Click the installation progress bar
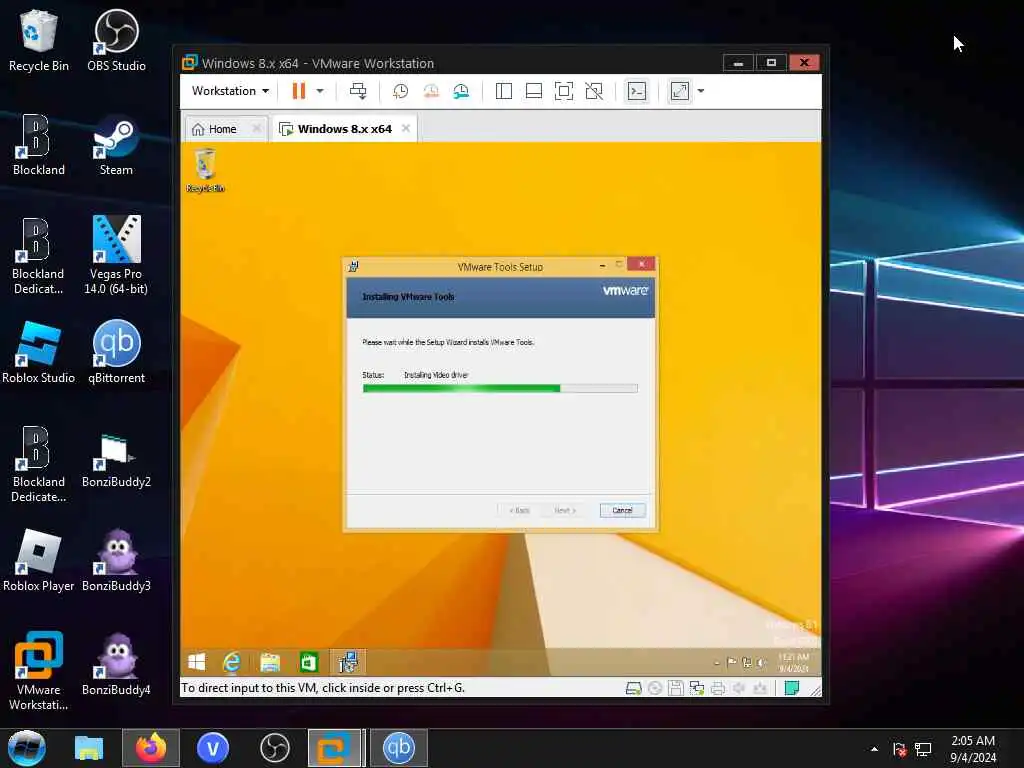Image resolution: width=1024 pixels, height=768 pixels. 500,389
